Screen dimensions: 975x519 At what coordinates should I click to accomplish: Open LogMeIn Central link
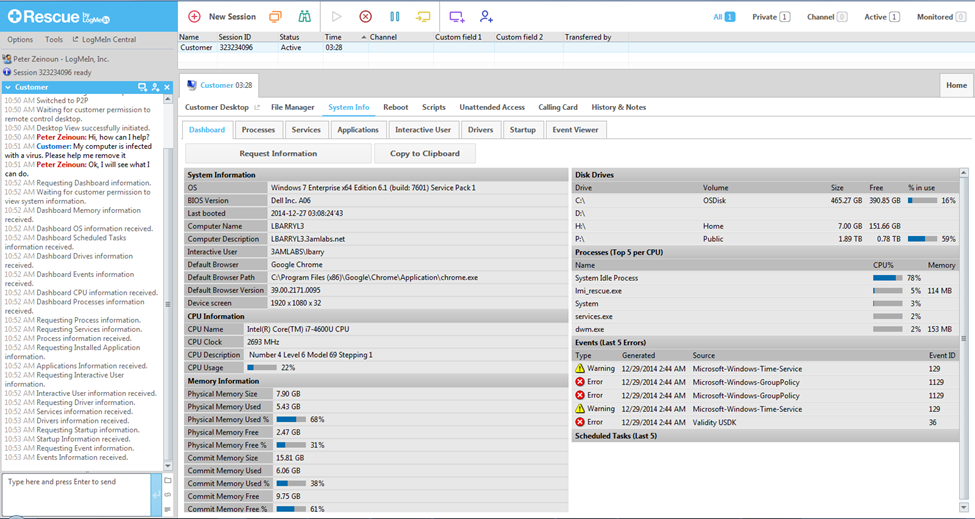pyautogui.click(x=104, y=39)
